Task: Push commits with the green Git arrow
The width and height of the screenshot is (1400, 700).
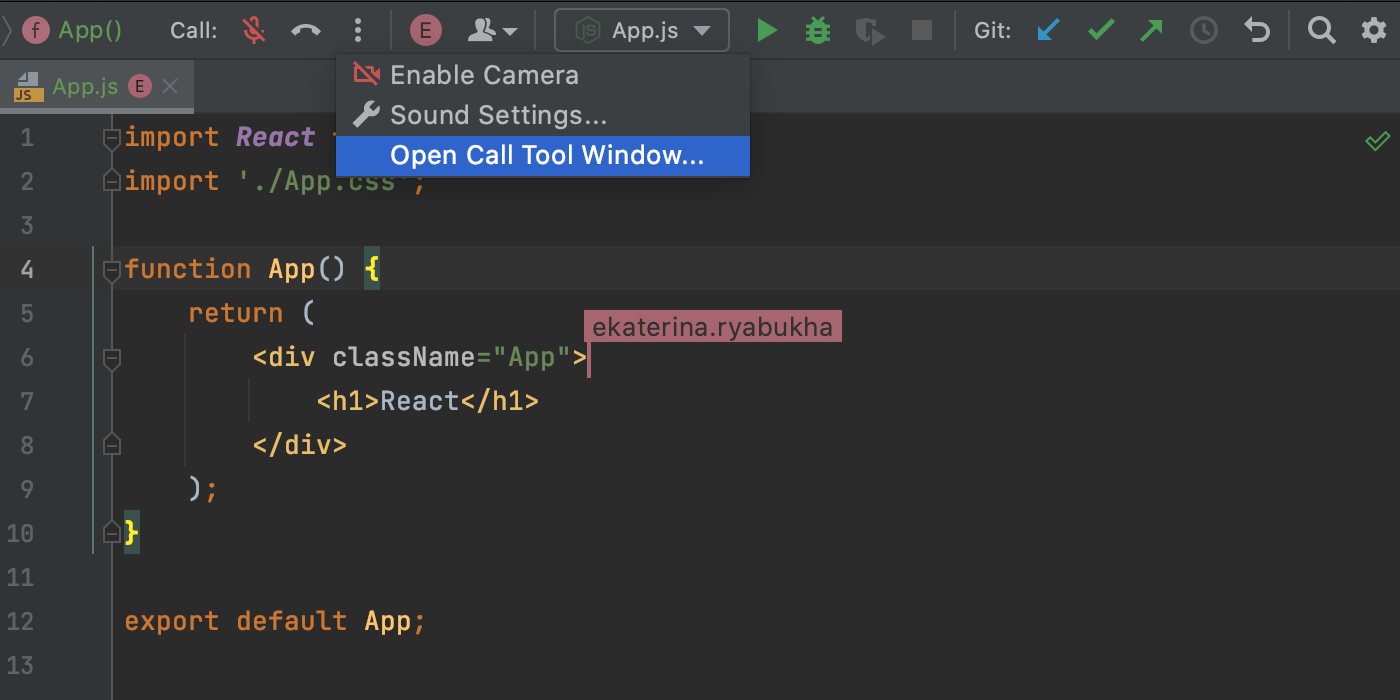Action: click(x=1152, y=31)
